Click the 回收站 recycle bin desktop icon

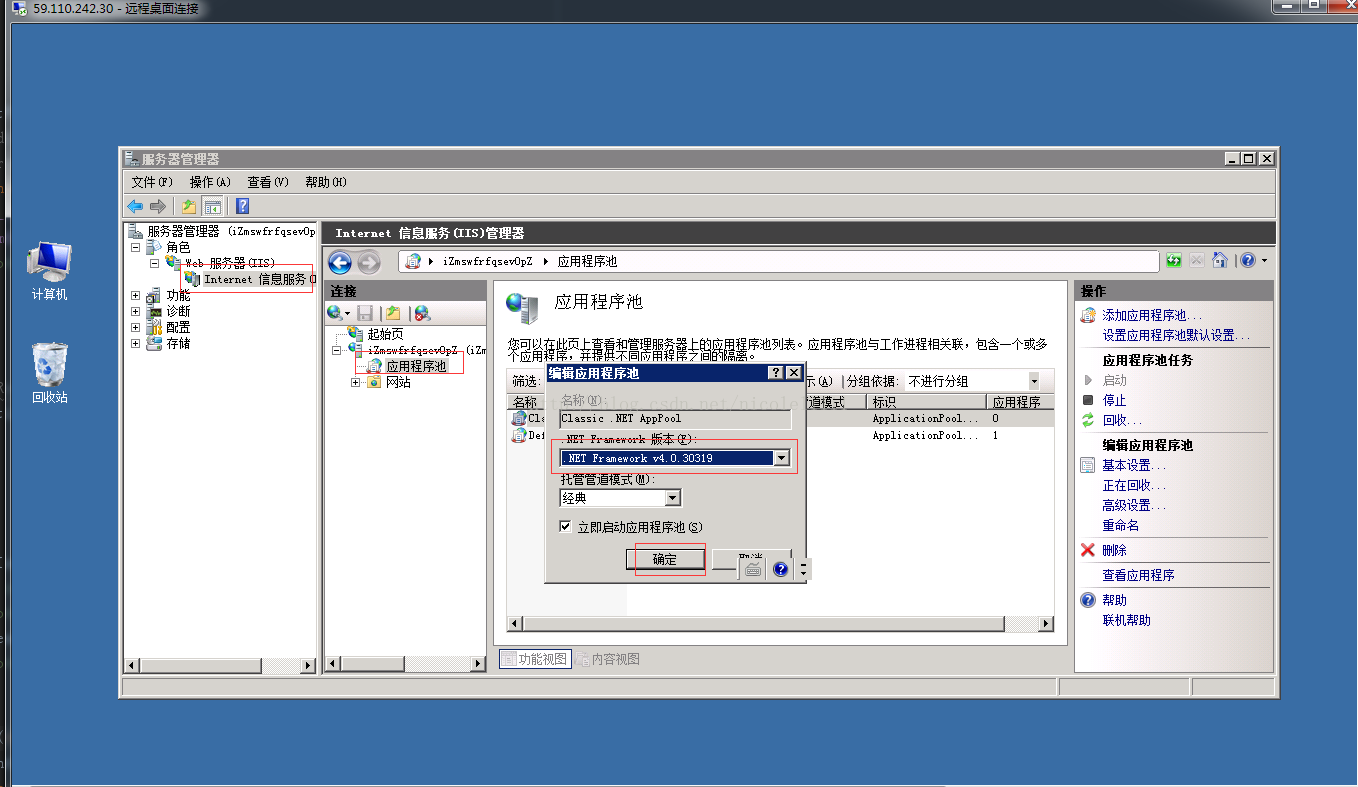(49, 373)
